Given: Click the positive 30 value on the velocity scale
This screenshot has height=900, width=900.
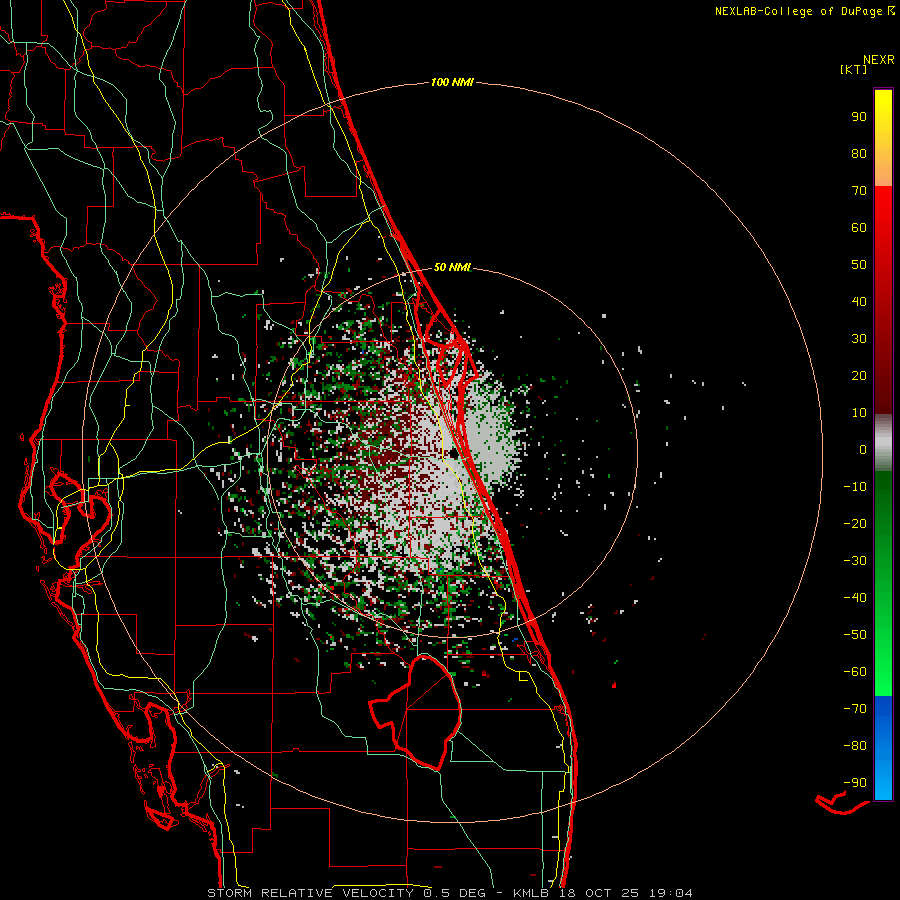Looking at the screenshot, I should click(x=859, y=339).
